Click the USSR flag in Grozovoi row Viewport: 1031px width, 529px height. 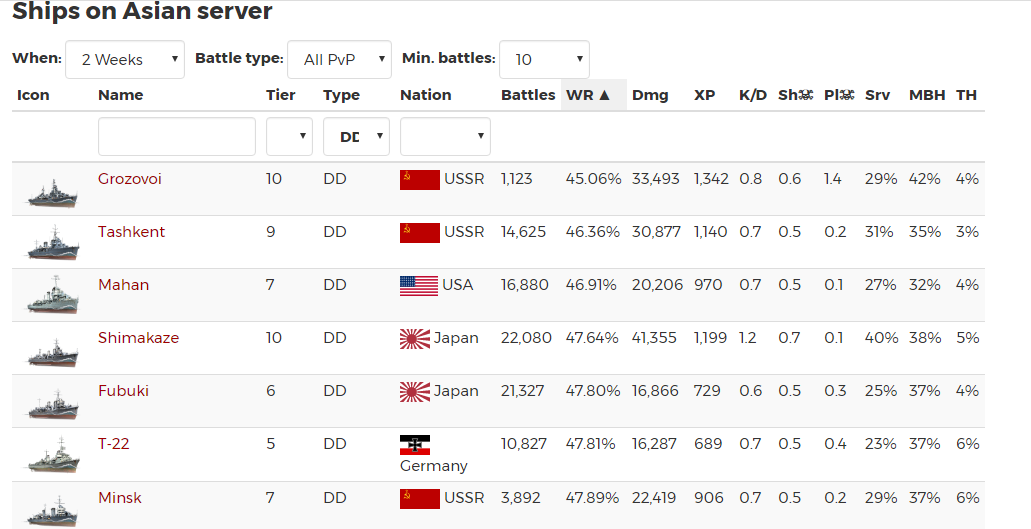click(x=420, y=180)
